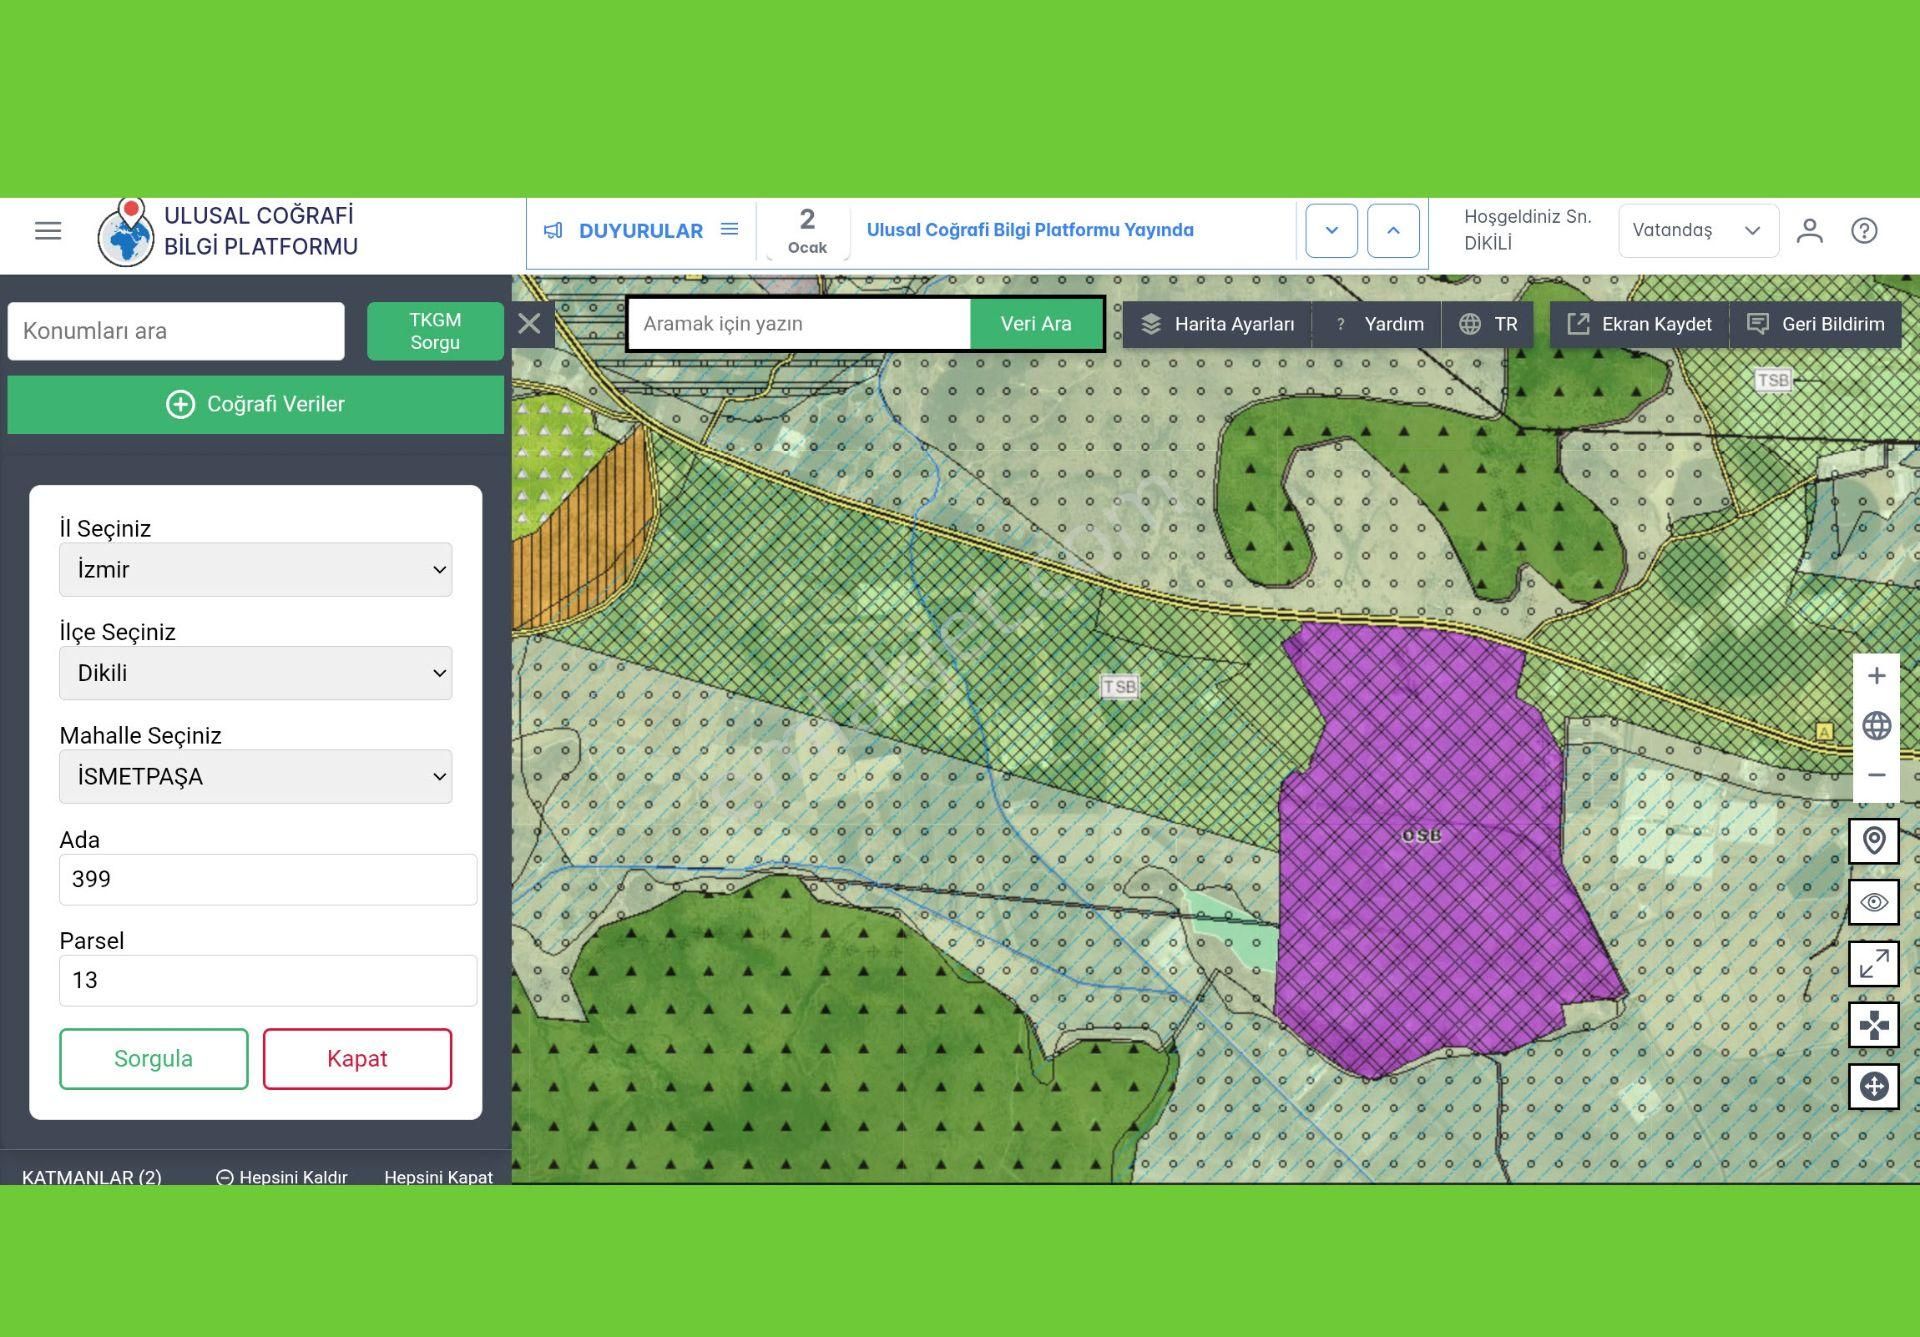
Task: Close the side panel with X
Action: (x=530, y=324)
